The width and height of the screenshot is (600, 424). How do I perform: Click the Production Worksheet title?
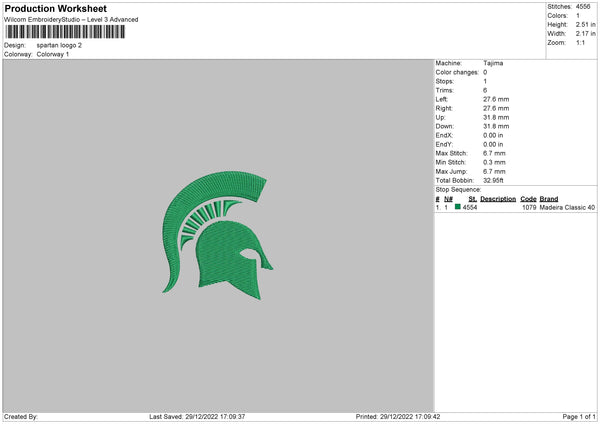55,8
